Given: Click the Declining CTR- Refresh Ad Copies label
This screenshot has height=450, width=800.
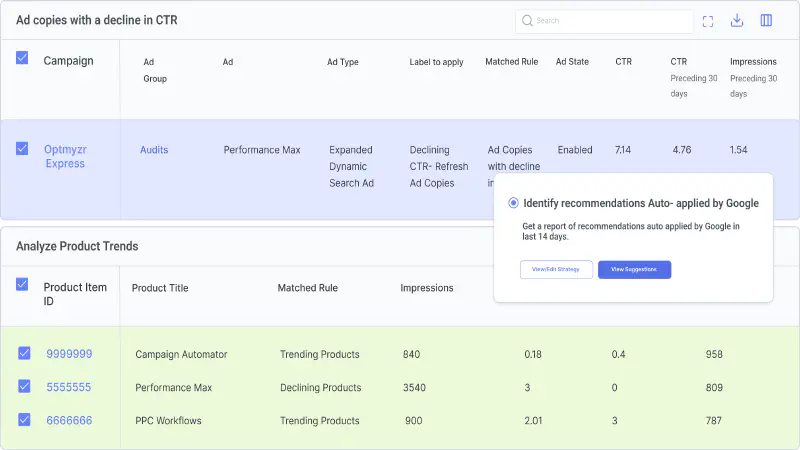Looking at the screenshot, I should coord(439,166).
